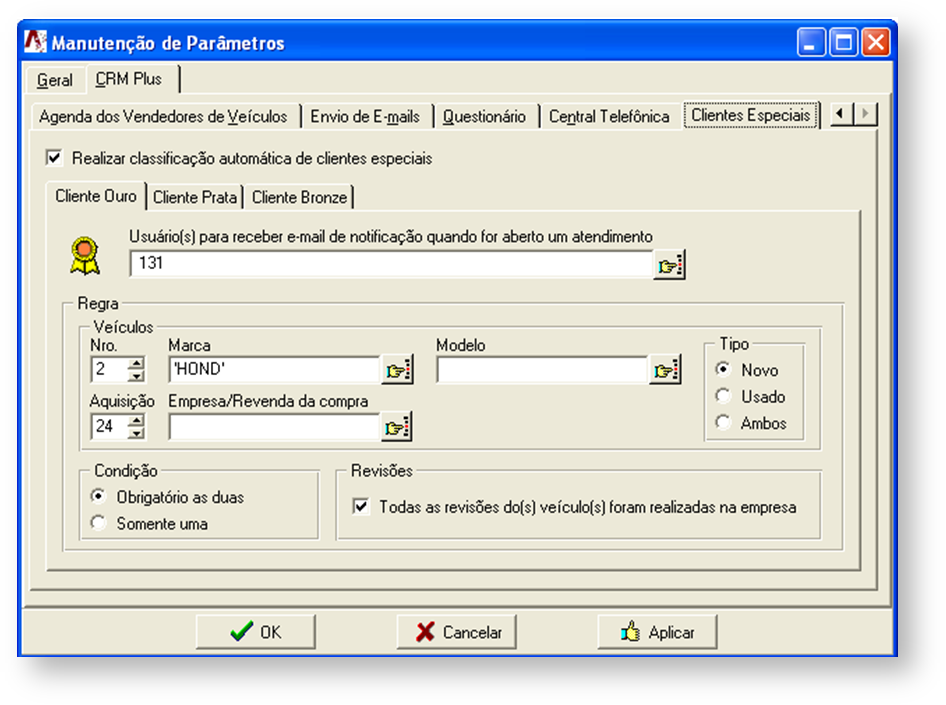The height and width of the screenshot is (705, 946).
Task: Click into the Modelo text field
Action: [542, 371]
